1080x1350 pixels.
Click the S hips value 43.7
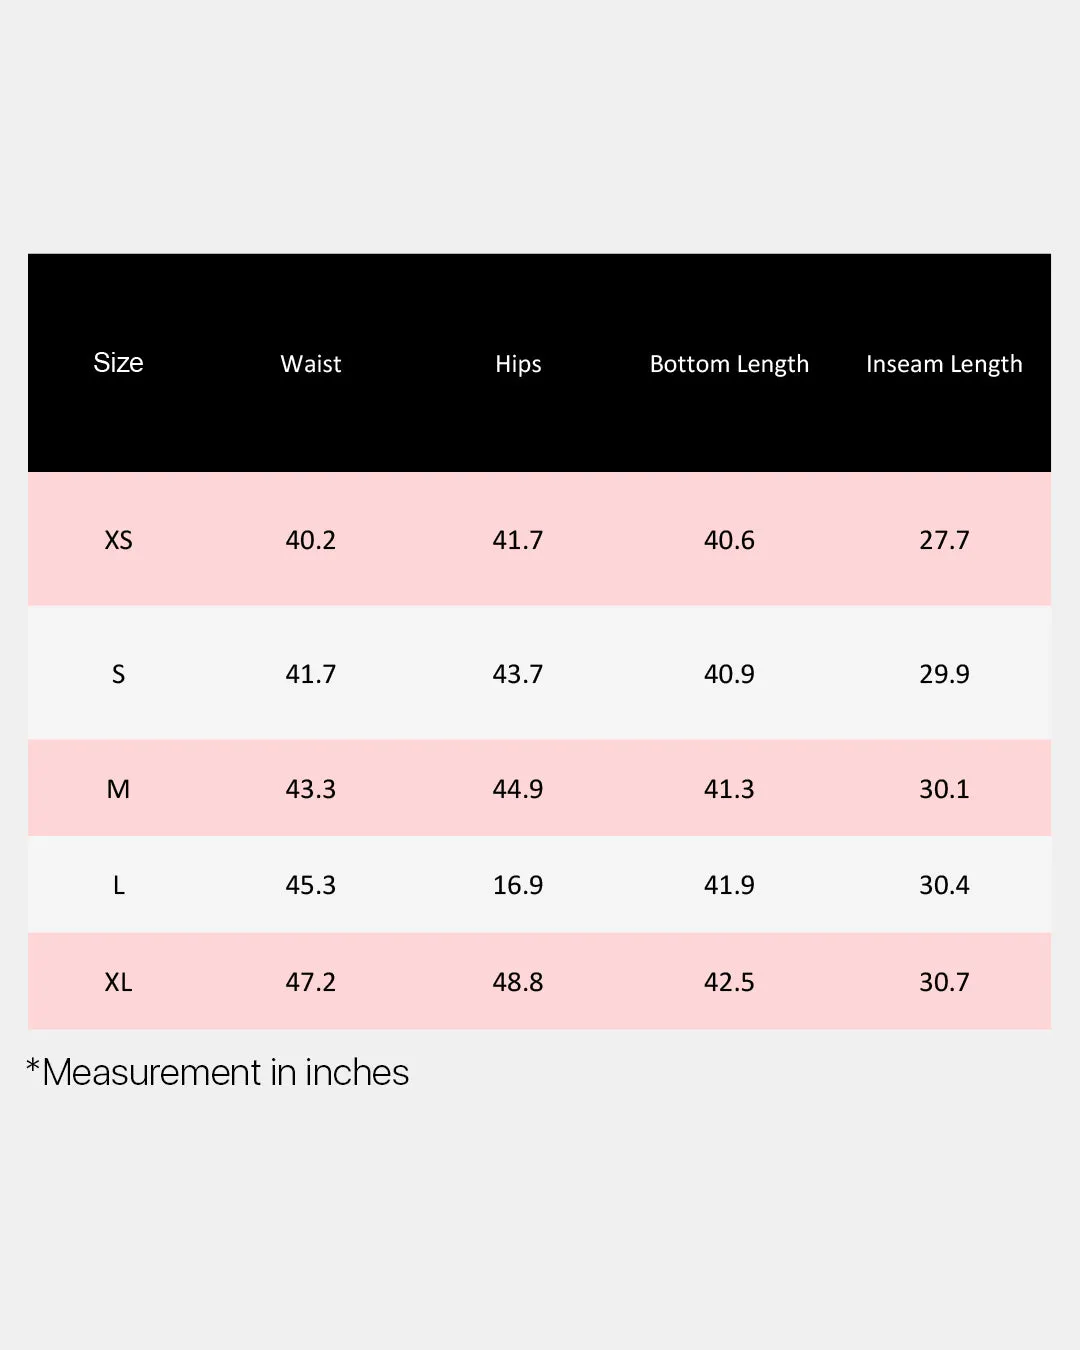click(x=518, y=674)
